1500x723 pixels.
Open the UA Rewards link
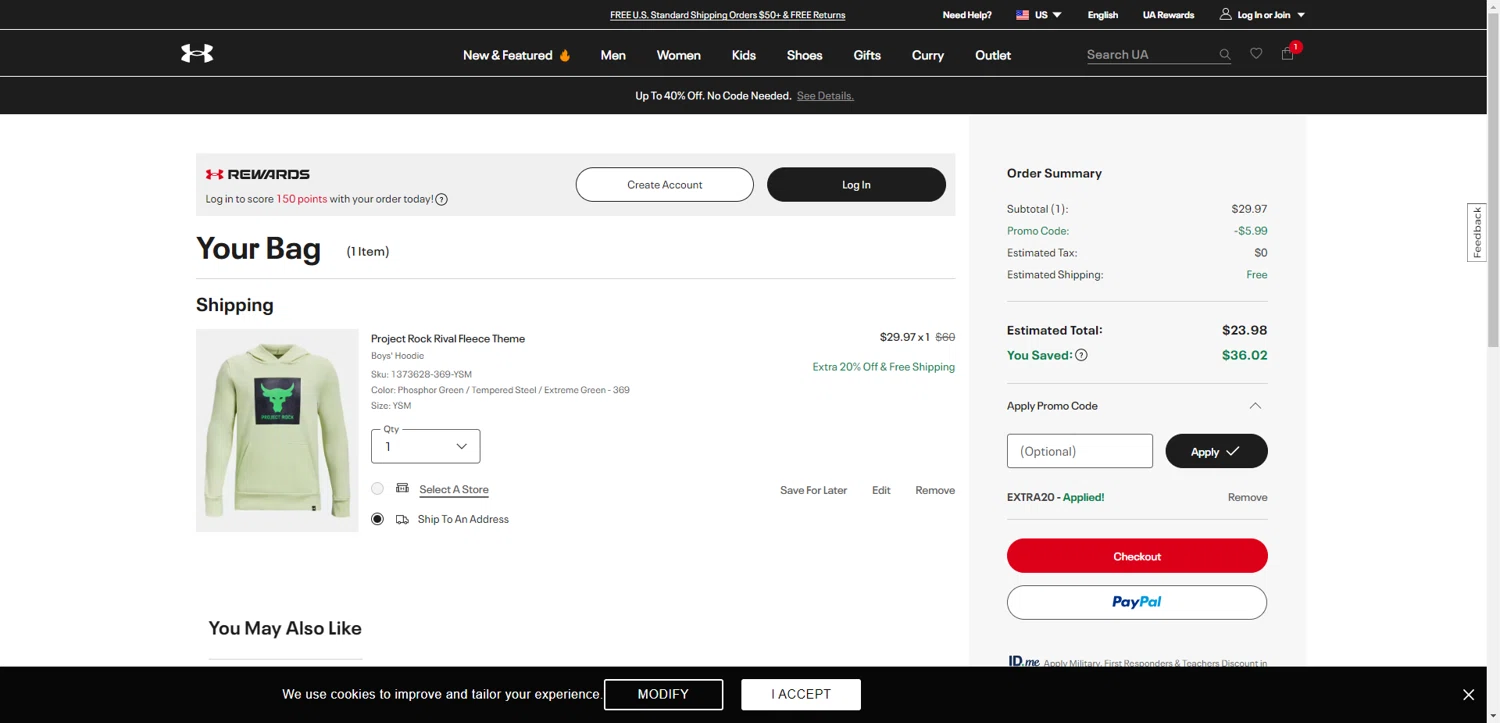coord(1168,15)
